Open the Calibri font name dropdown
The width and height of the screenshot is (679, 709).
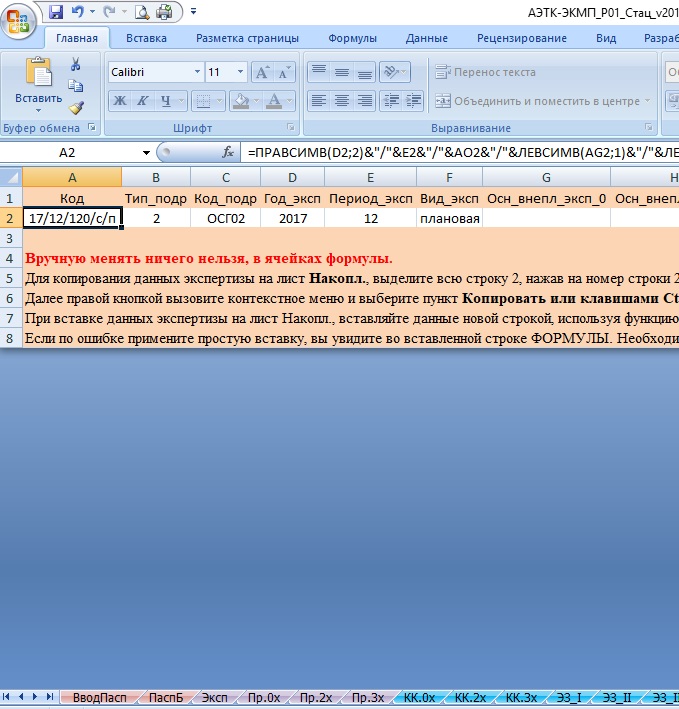[195, 73]
